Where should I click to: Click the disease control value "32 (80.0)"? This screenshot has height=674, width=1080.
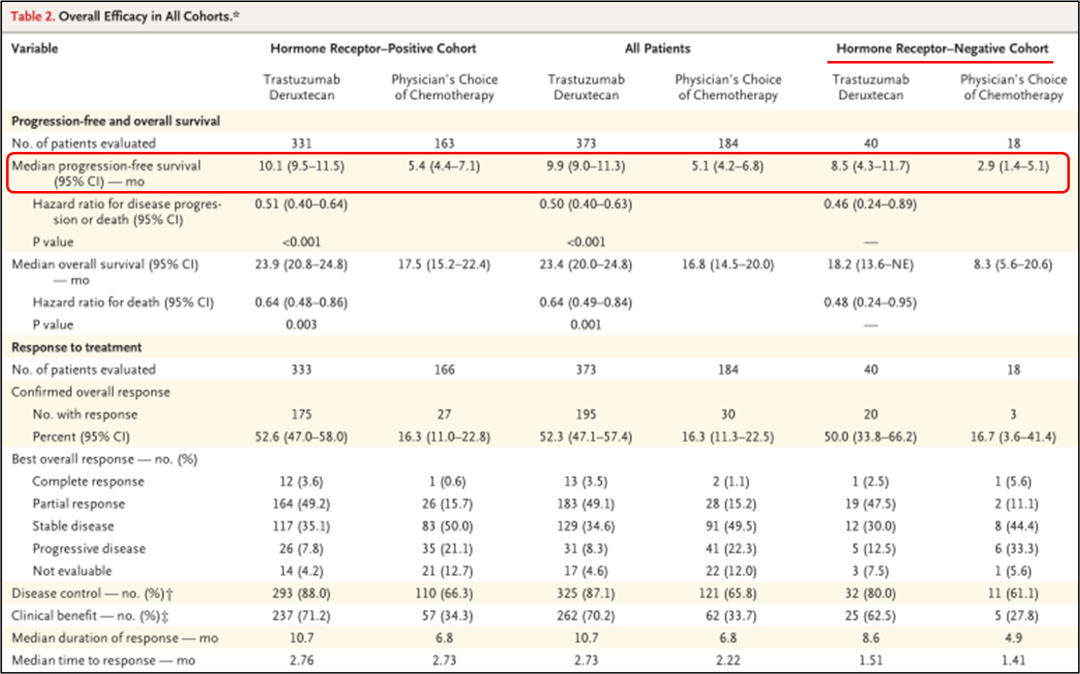point(871,593)
